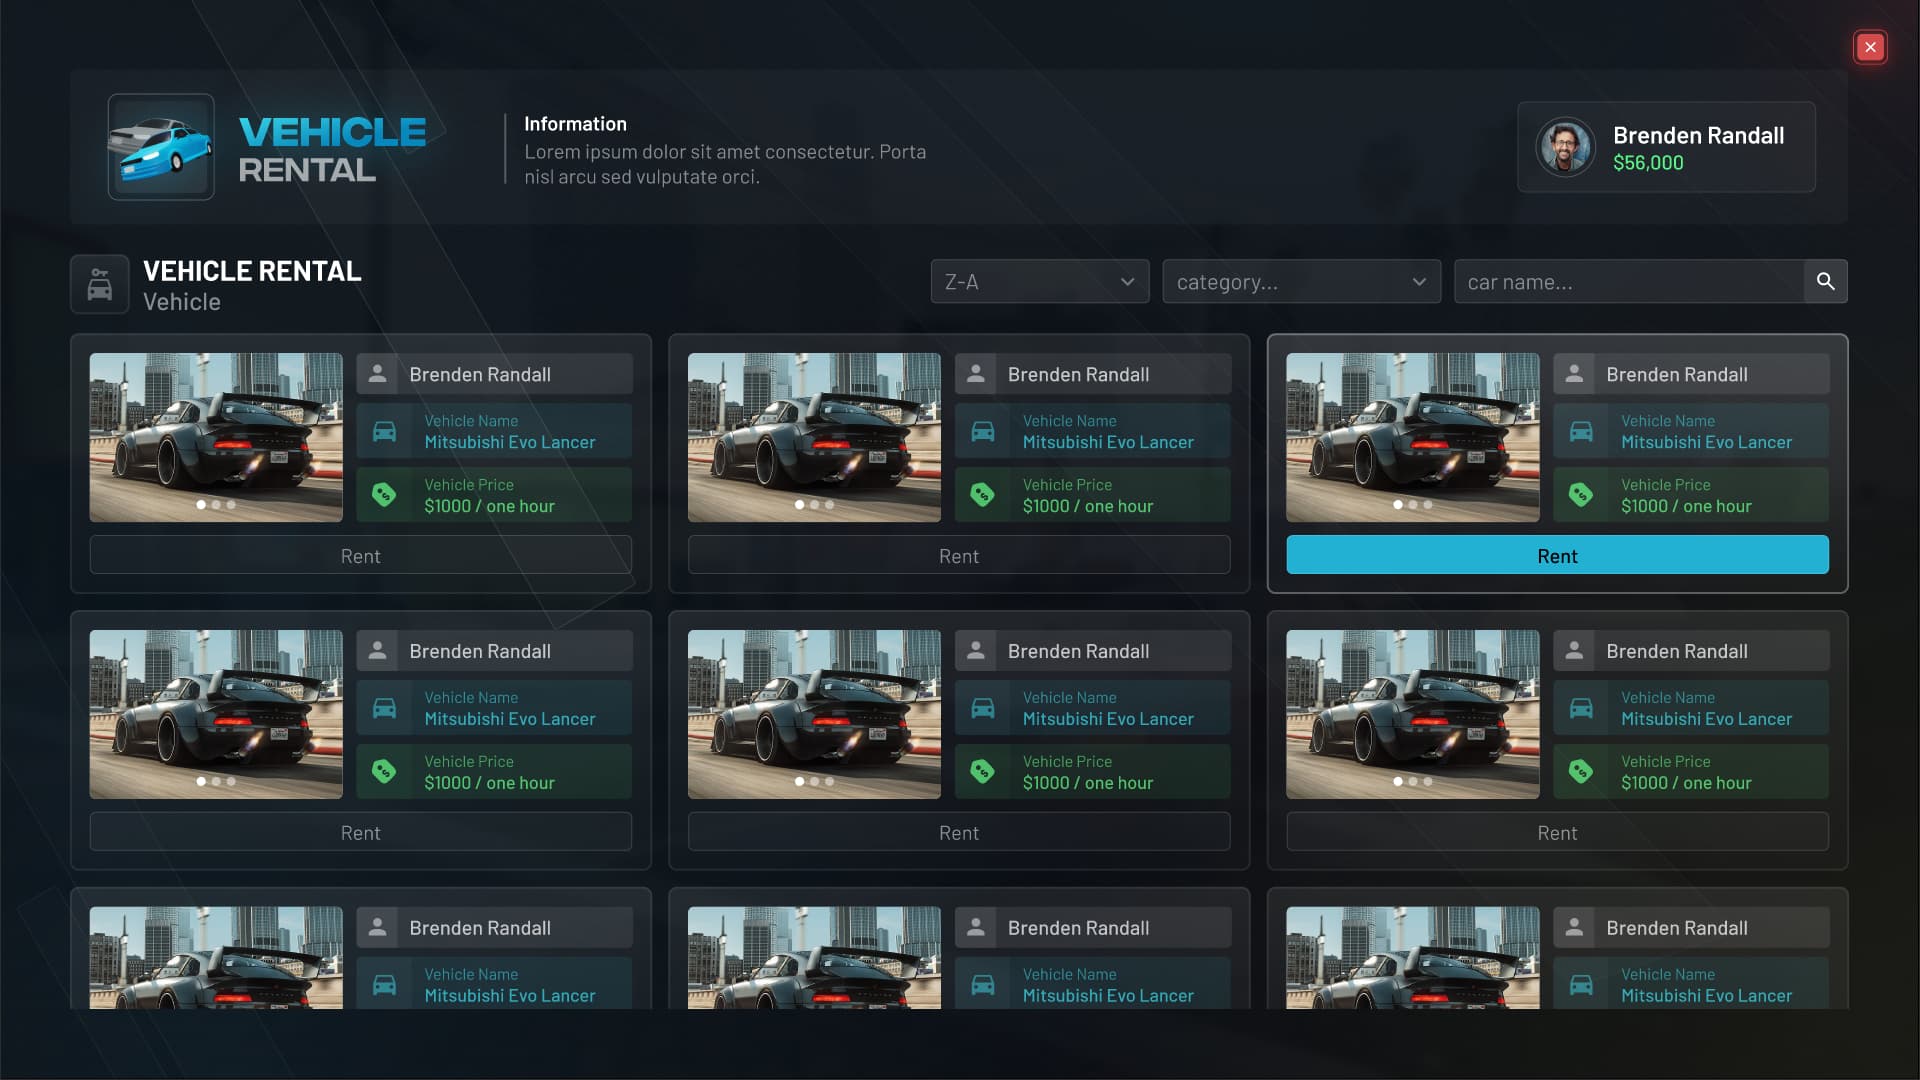This screenshot has width=1920, height=1080.
Task: Click the car icon on the bottom-middle vehicle card
Action: click(x=984, y=984)
